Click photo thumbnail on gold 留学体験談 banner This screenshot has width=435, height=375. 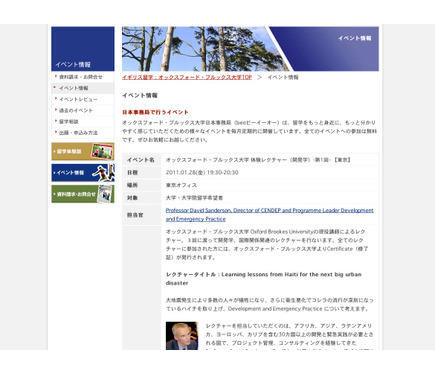click(102, 151)
